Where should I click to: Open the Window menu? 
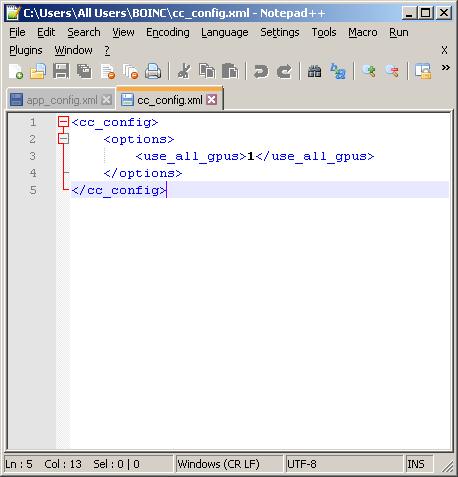pyautogui.click(x=73, y=50)
